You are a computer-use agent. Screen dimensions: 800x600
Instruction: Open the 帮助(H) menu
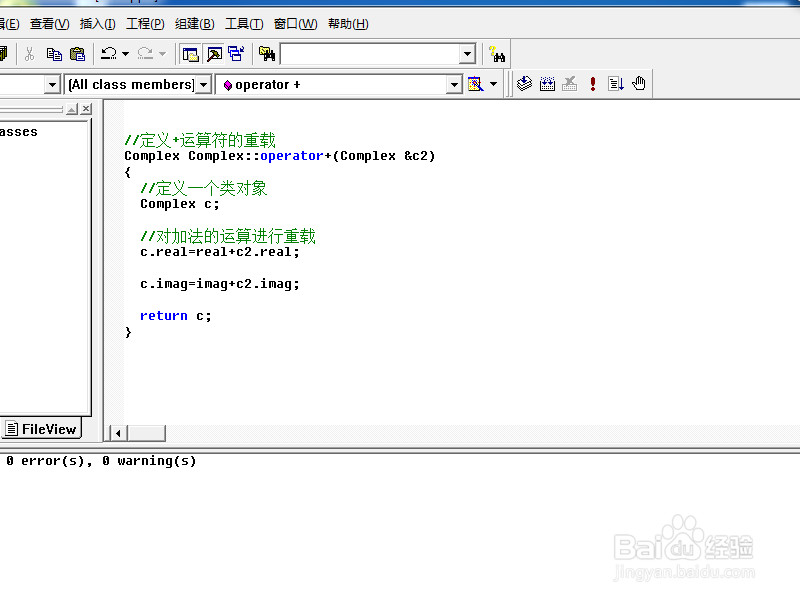[x=348, y=24]
